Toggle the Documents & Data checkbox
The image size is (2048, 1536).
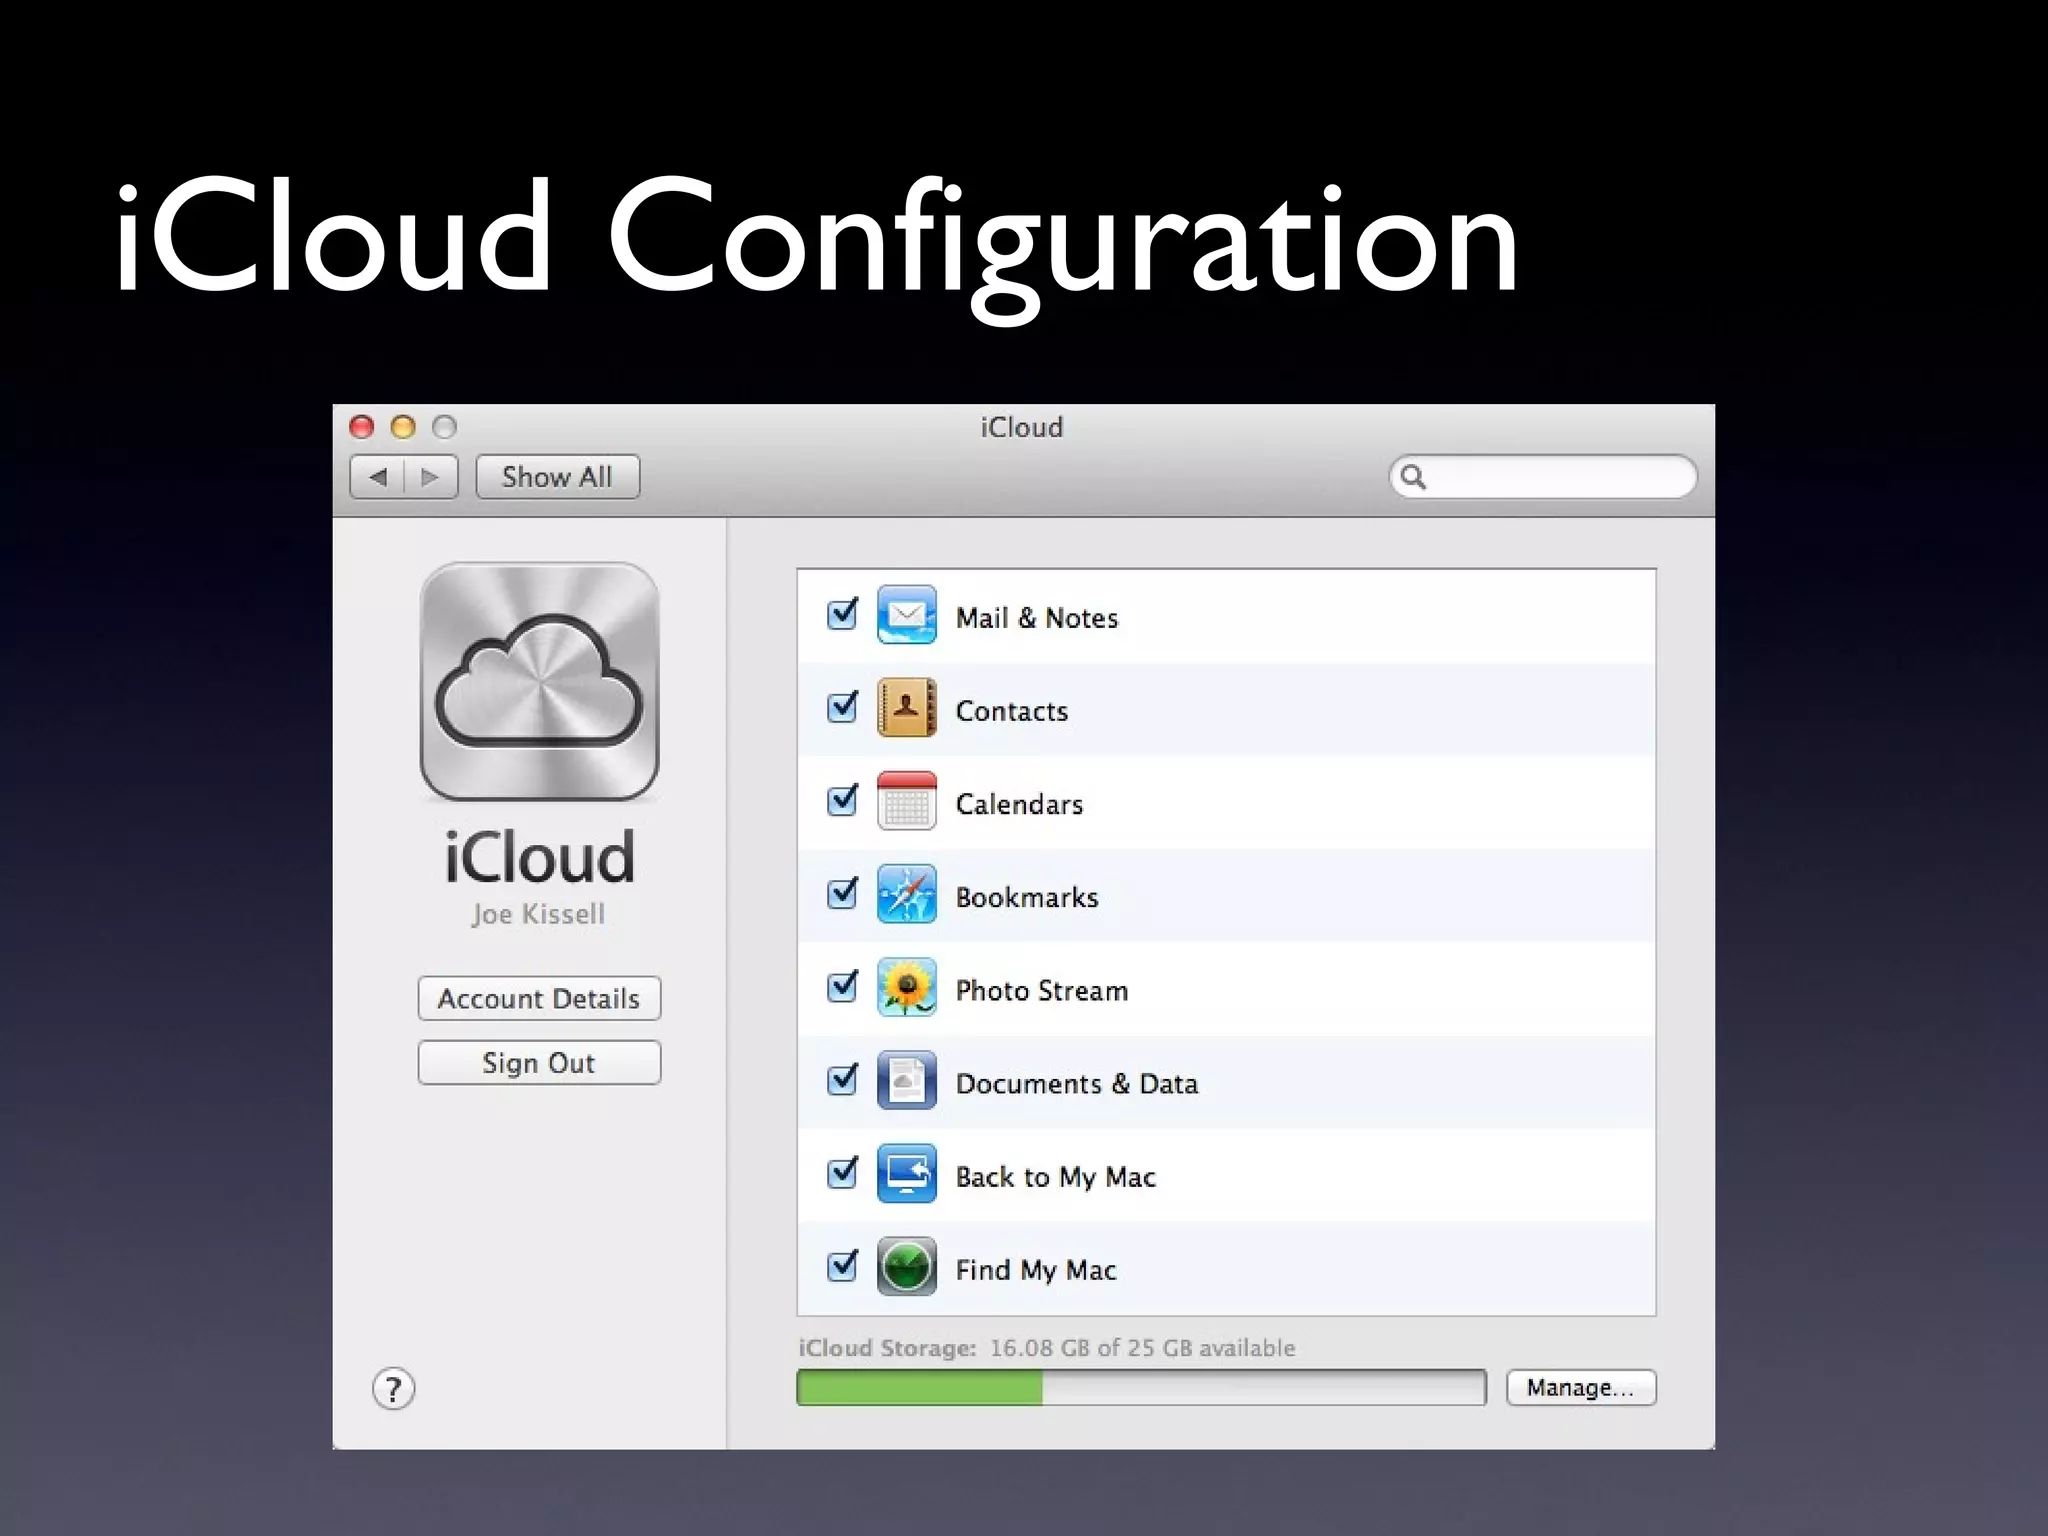pyautogui.click(x=842, y=1079)
